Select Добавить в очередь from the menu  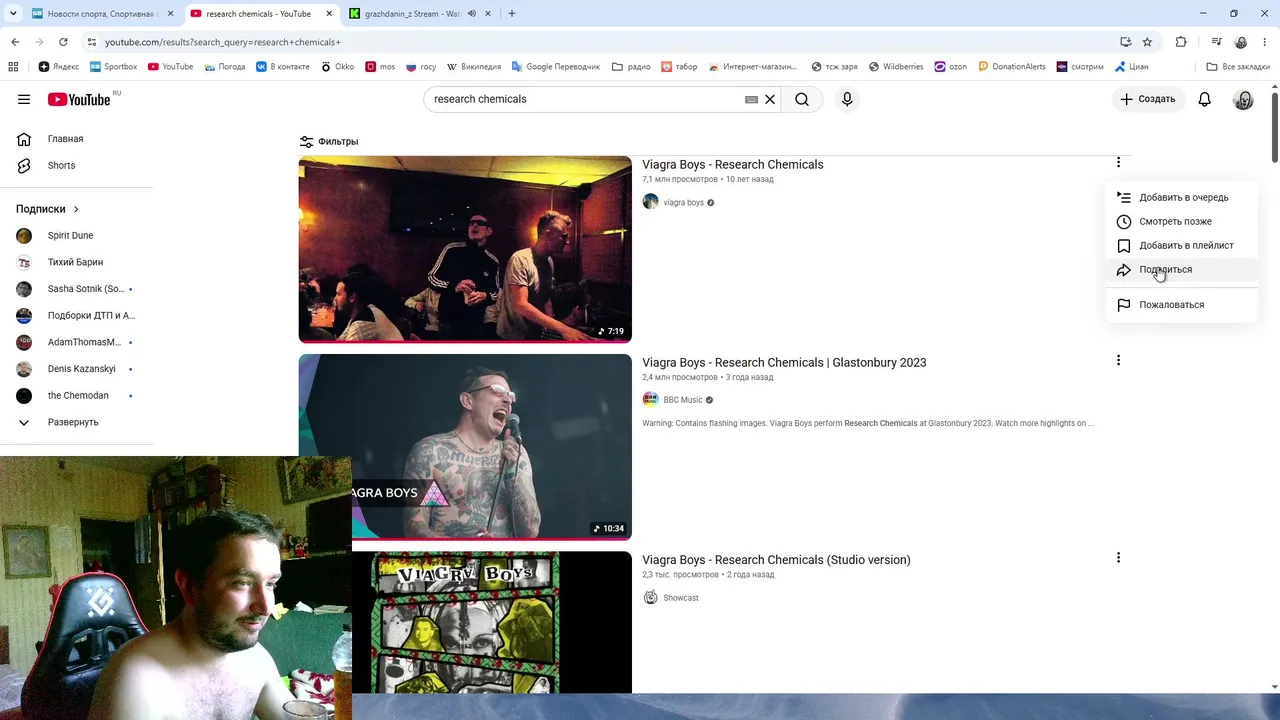click(1181, 198)
